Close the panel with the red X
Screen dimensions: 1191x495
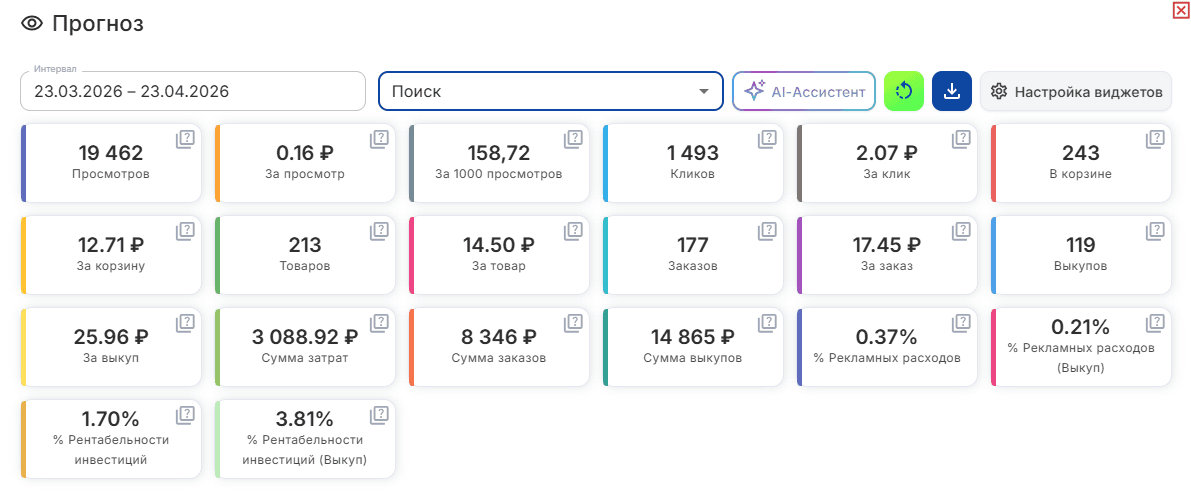pyautogui.click(x=1180, y=9)
